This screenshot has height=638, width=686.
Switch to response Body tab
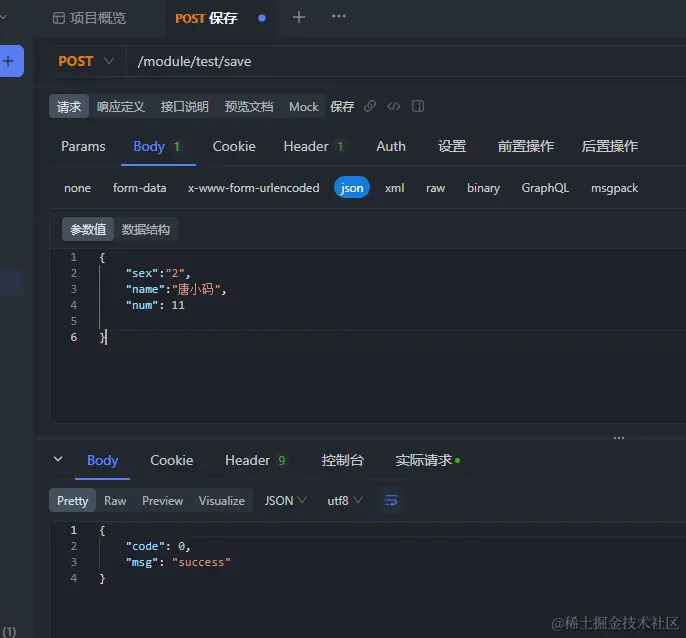[102, 460]
